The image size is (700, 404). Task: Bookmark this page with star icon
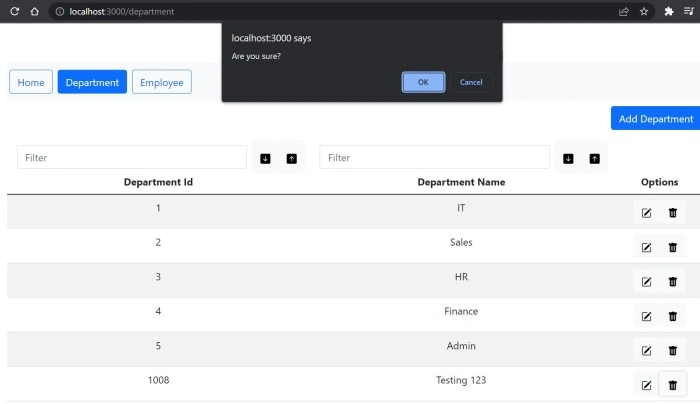coord(644,12)
